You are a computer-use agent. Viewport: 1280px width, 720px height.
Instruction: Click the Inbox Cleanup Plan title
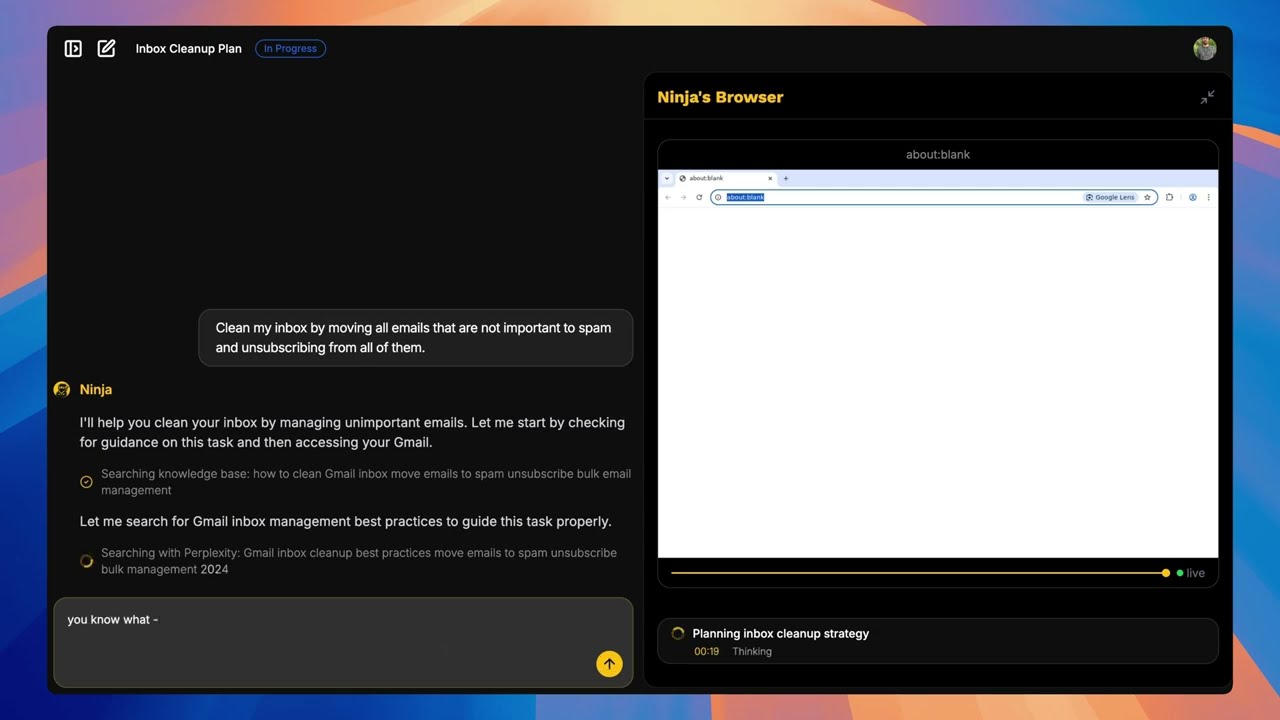pos(189,48)
